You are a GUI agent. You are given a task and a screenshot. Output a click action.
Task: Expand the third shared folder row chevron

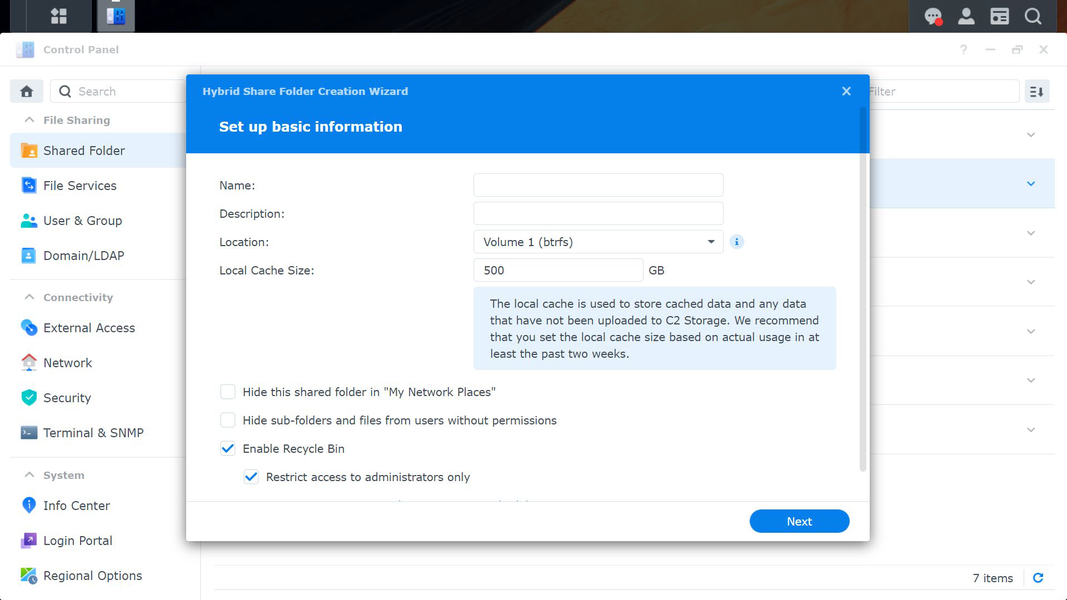[x=1031, y=233]
